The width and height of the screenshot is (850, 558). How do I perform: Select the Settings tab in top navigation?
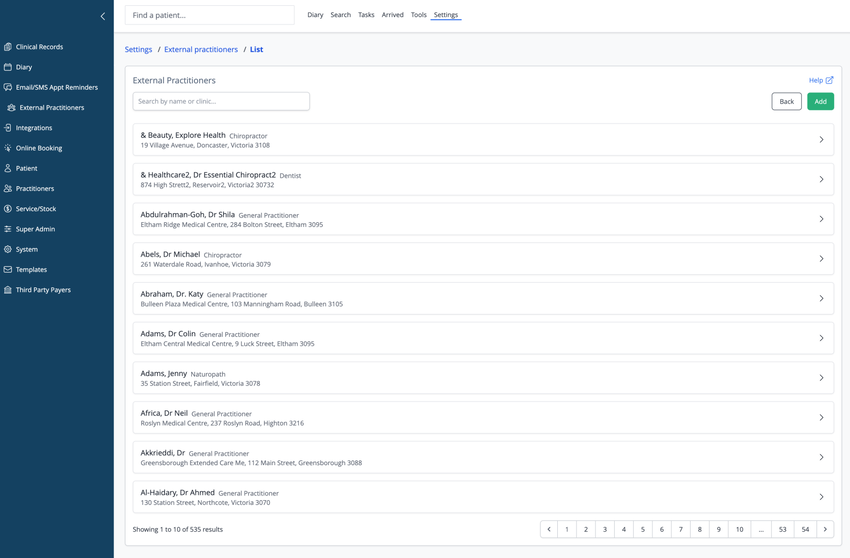pos(446,15)
